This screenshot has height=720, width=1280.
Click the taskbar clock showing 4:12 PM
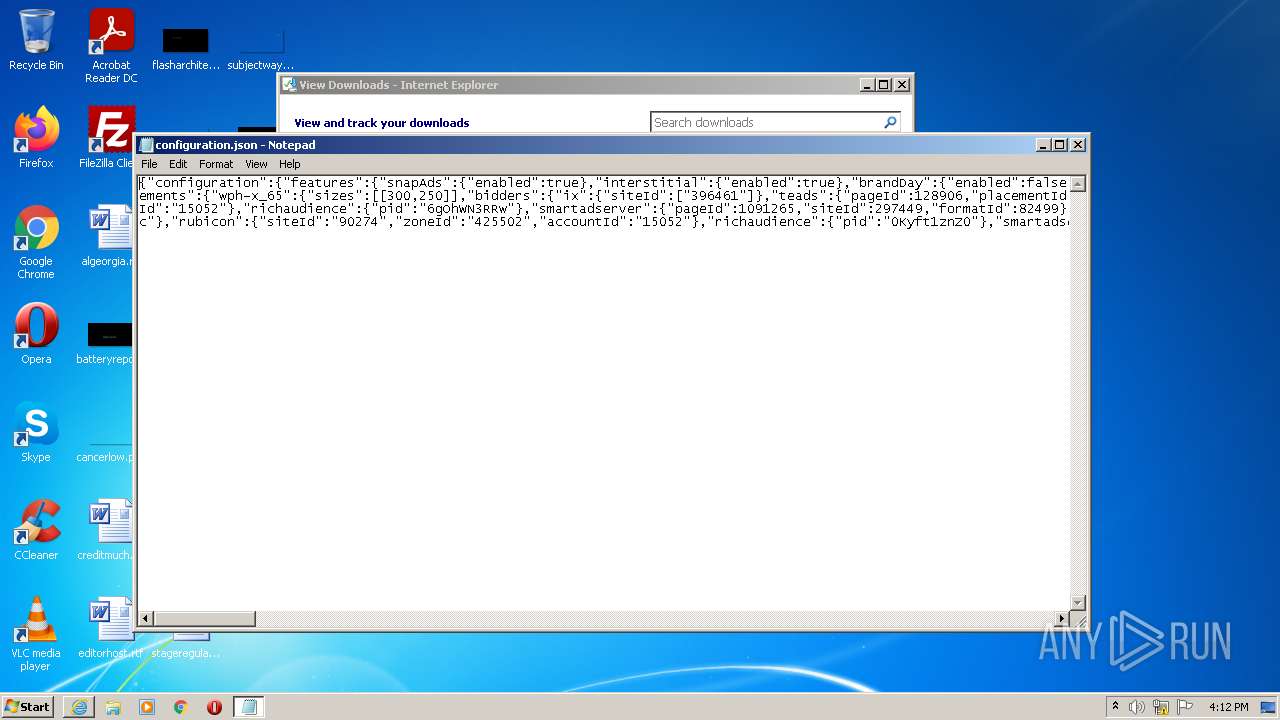tap(1228, 707)
